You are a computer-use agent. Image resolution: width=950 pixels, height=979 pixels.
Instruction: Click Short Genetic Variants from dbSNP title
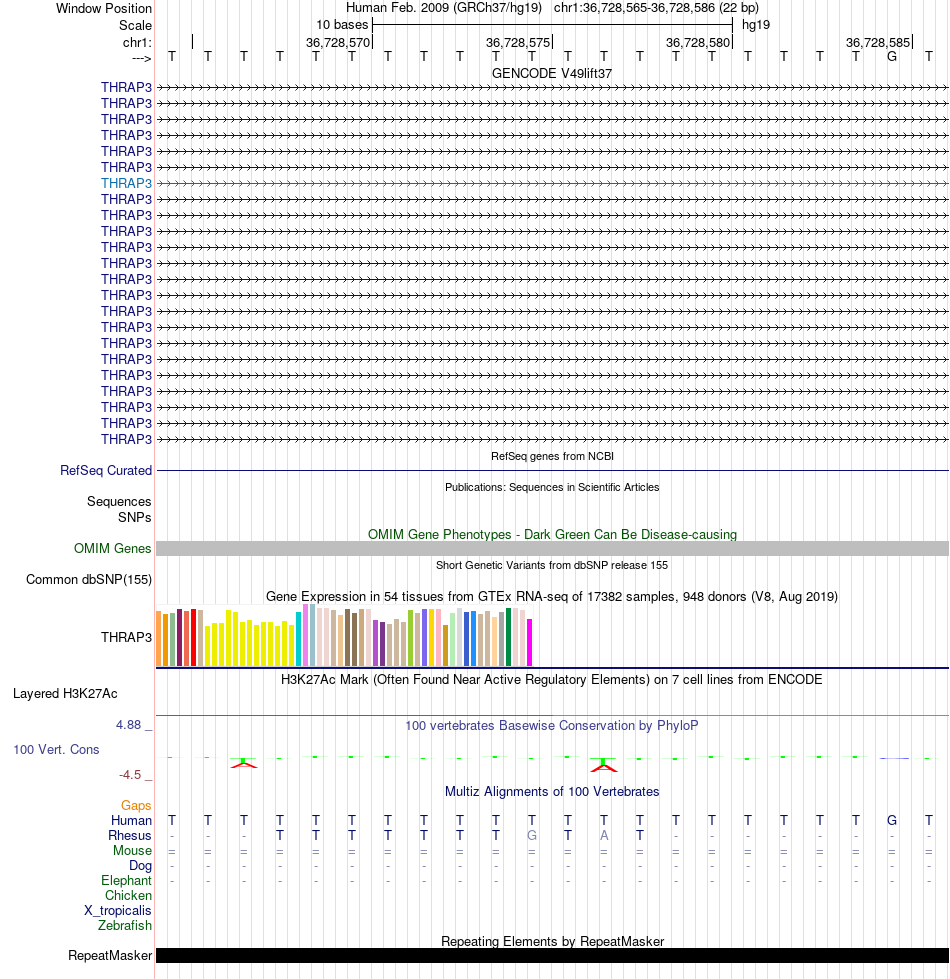coord(552,565)
